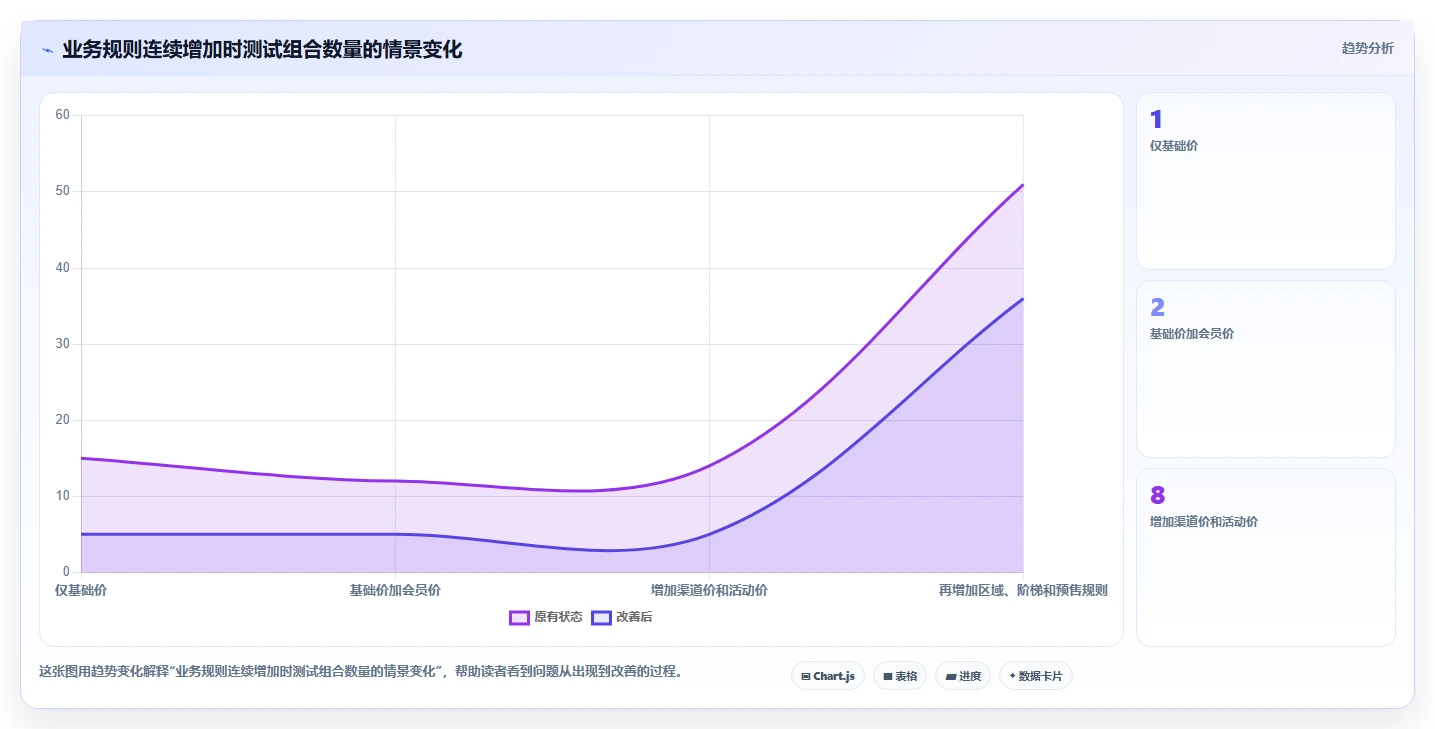Viewport: 1435px width, 729px height.
Task: Click the x-axis label 增加渠道价和活动价
Action: point(709,590)
